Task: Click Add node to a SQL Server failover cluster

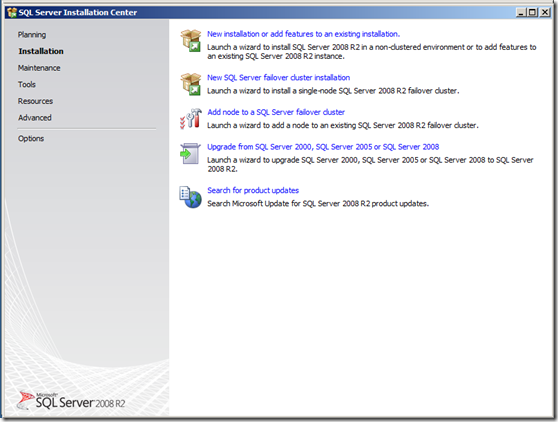Action: click(276, 112)
